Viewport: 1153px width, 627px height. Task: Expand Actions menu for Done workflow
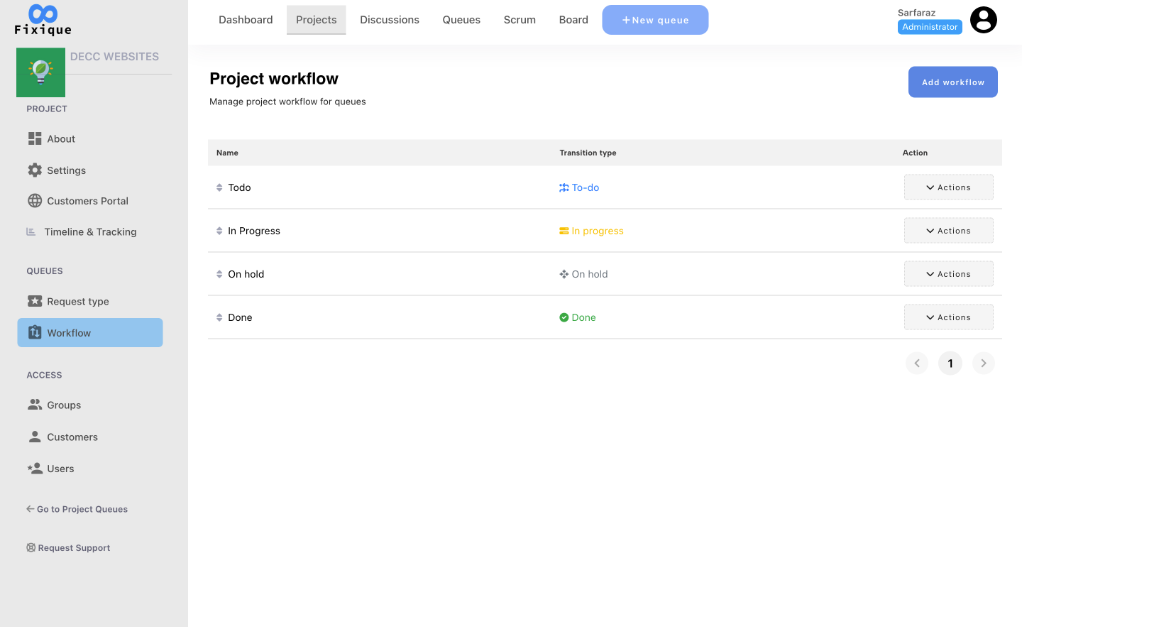(948, 317)
